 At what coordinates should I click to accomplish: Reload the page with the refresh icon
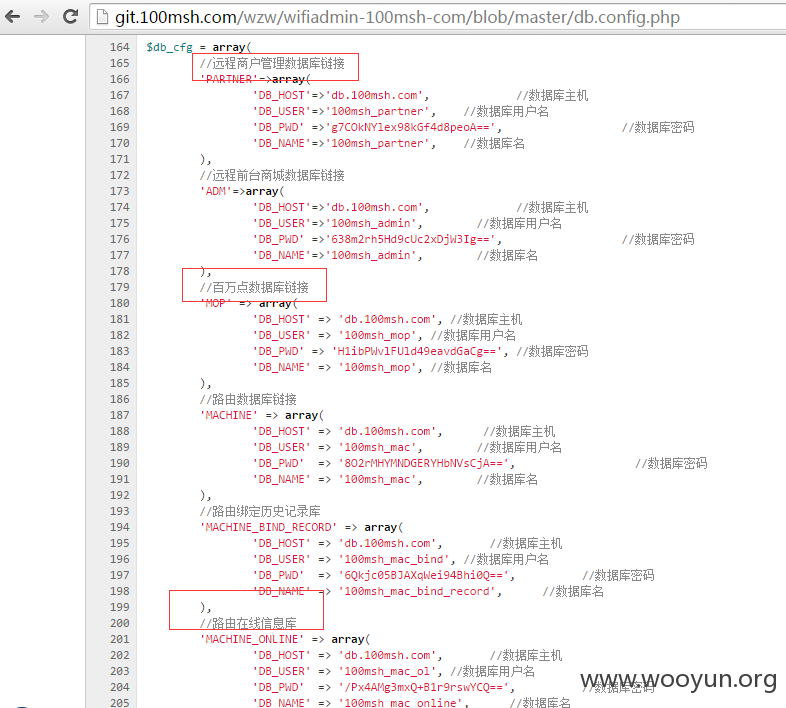pyautogui.click(x=70, y=17)
